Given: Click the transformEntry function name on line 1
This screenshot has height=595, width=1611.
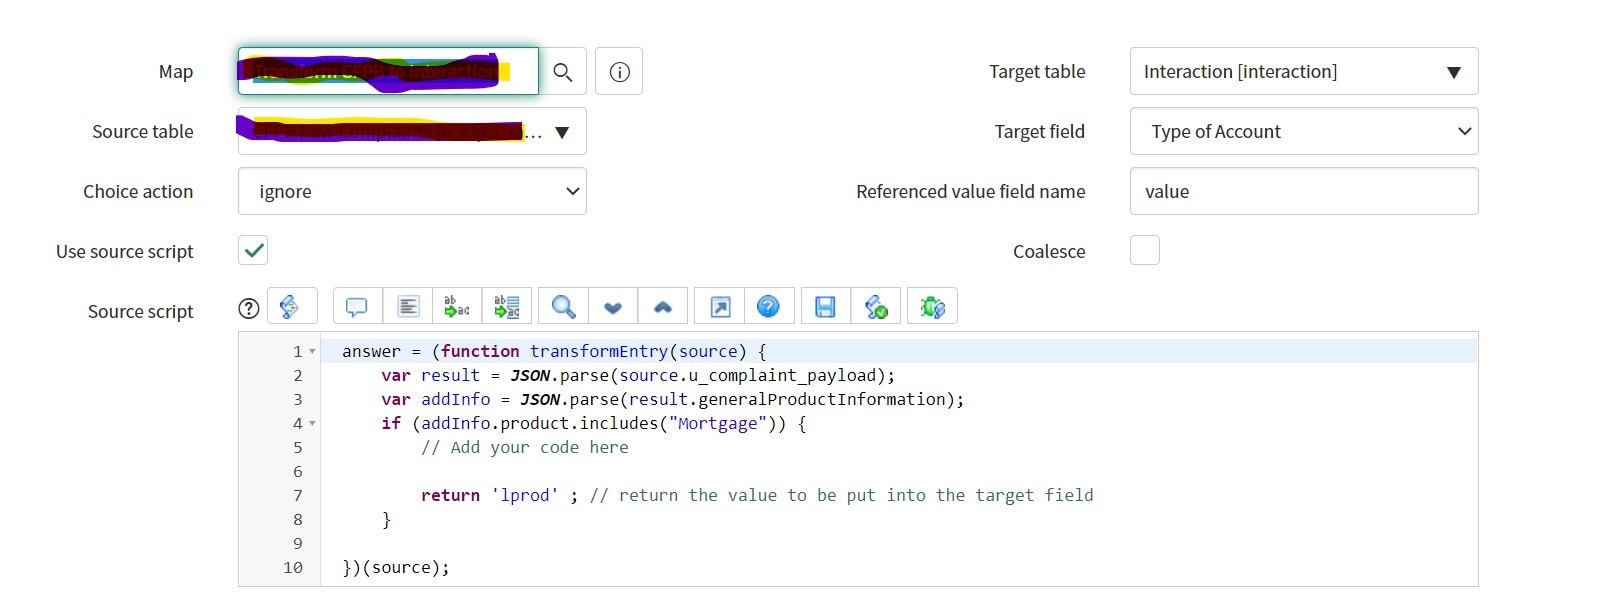Looking at the screenshot, I should tap(599, 351).
